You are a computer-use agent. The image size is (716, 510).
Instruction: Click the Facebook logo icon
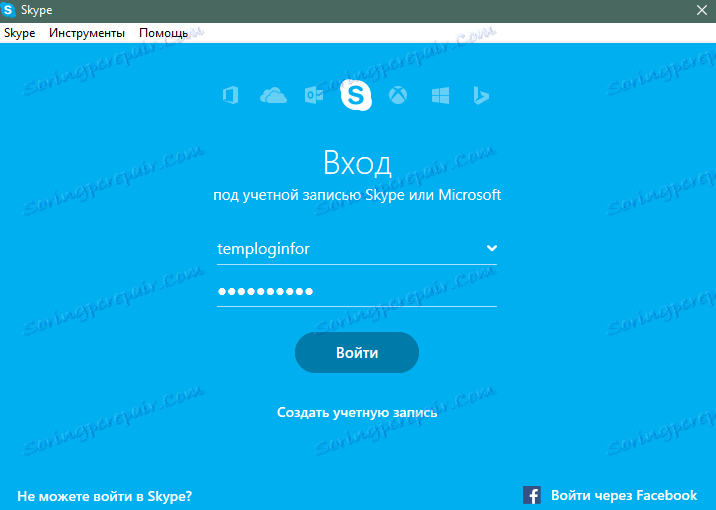pos(532,495)
